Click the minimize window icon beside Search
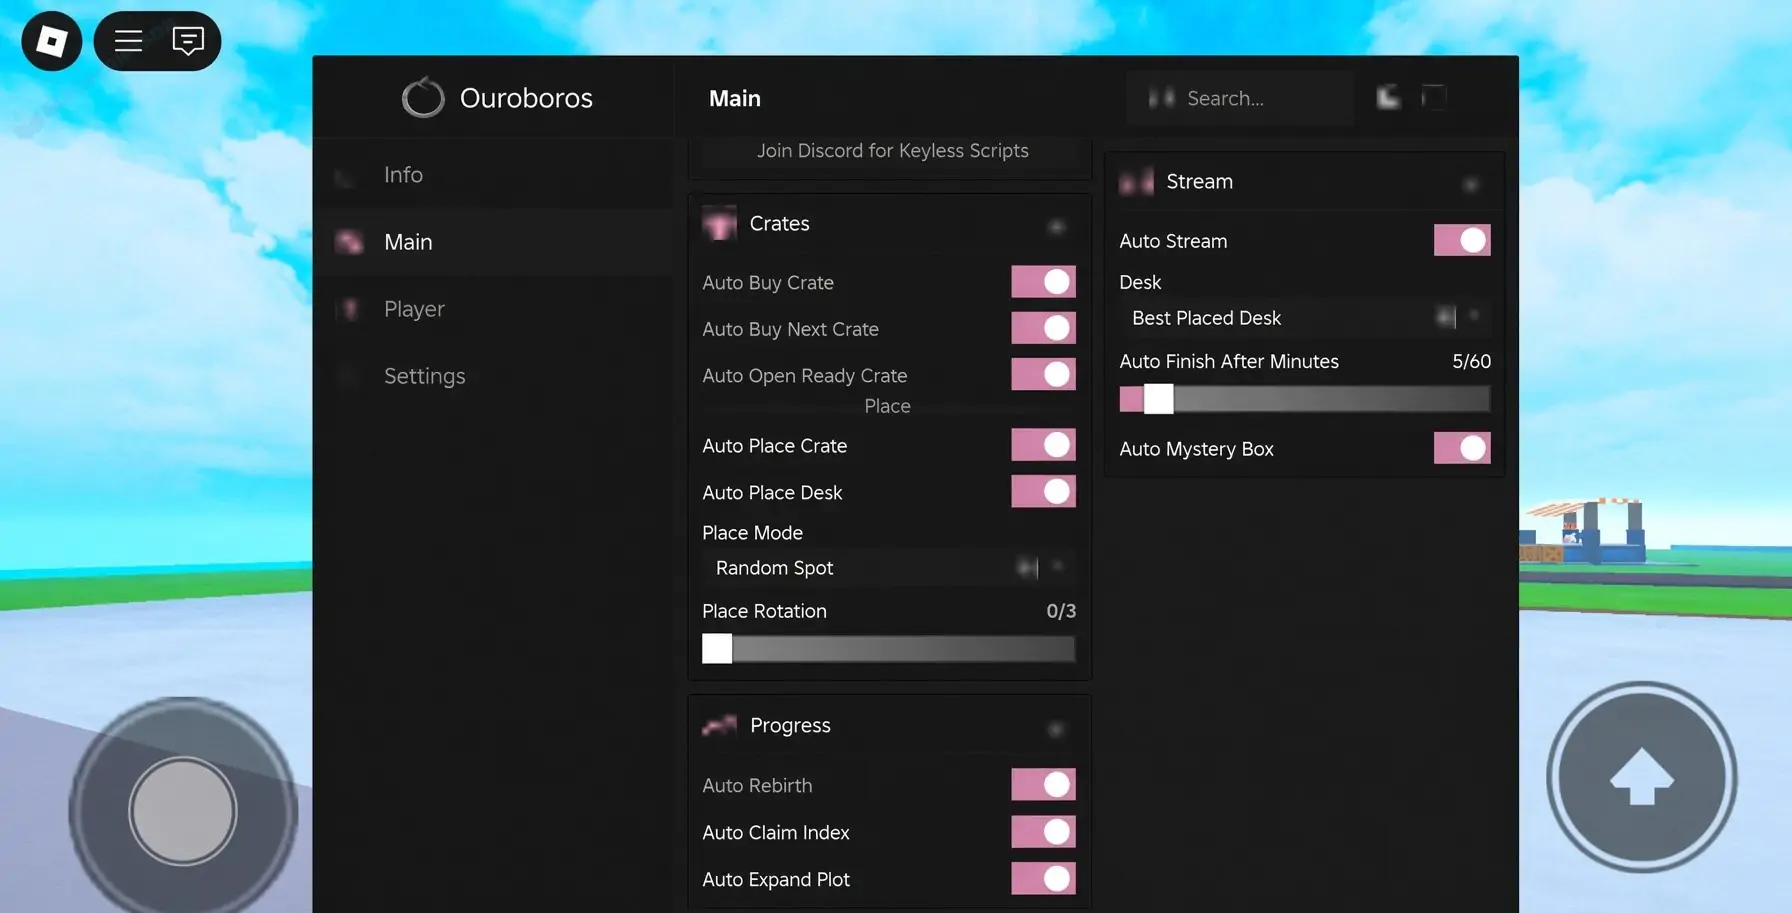1792x913 pixels. [x=1389, y=97]
